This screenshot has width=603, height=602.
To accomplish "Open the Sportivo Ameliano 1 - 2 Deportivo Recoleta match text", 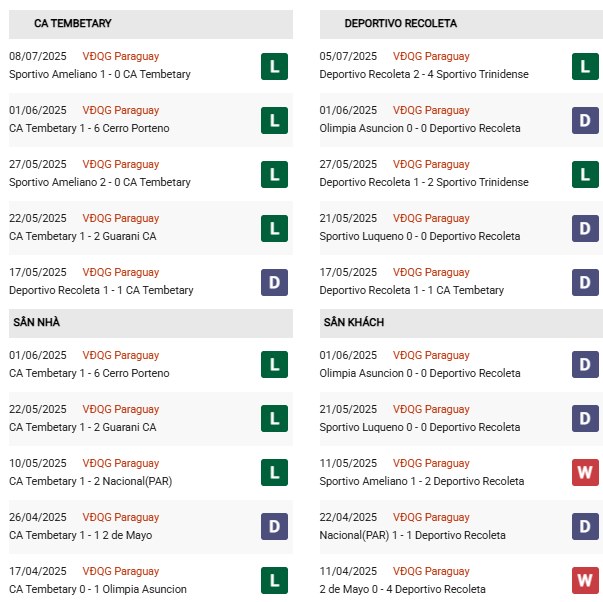I will tap(421, 482).
